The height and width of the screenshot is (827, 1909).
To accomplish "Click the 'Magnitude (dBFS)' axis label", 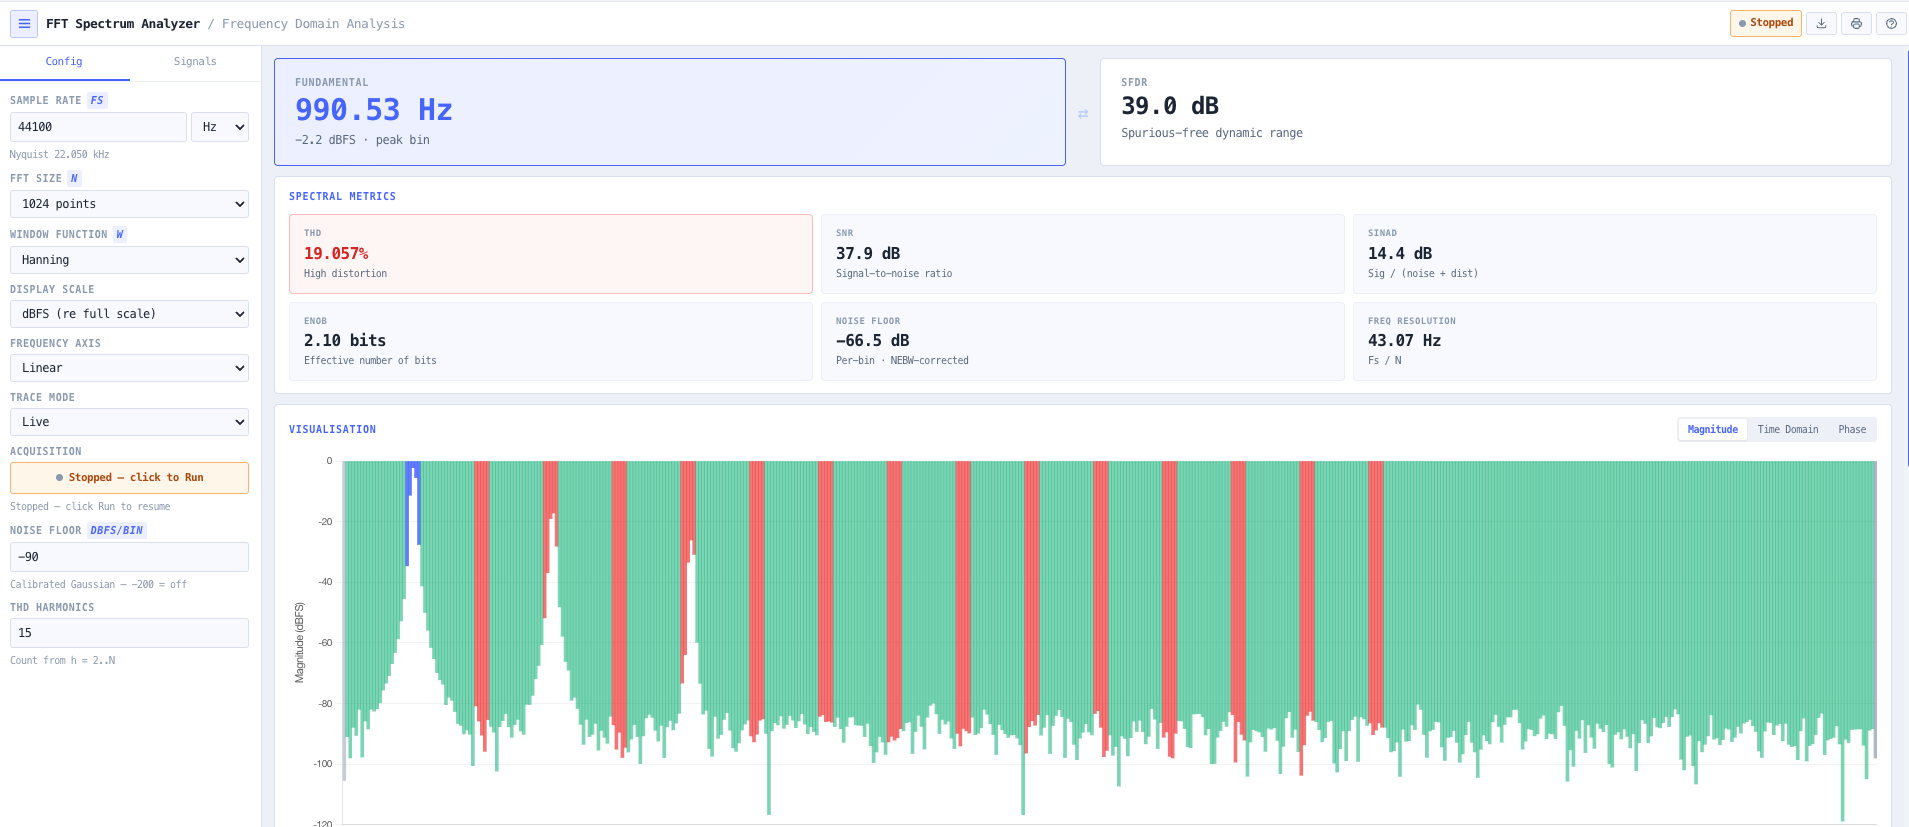I will 299,643.
